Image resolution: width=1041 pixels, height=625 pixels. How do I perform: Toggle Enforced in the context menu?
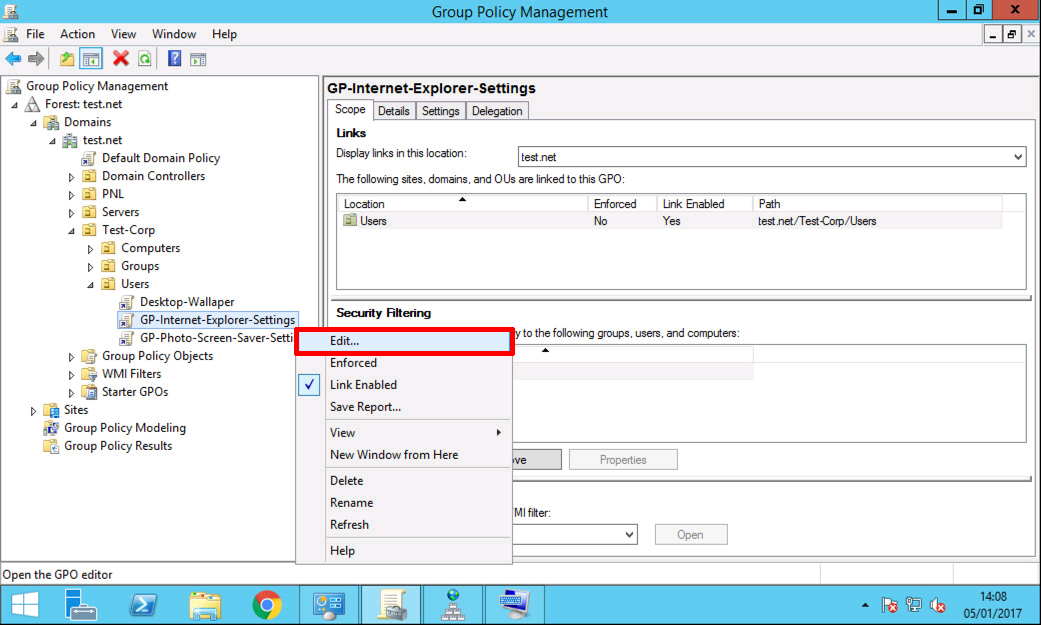click(x=403, y=363)
